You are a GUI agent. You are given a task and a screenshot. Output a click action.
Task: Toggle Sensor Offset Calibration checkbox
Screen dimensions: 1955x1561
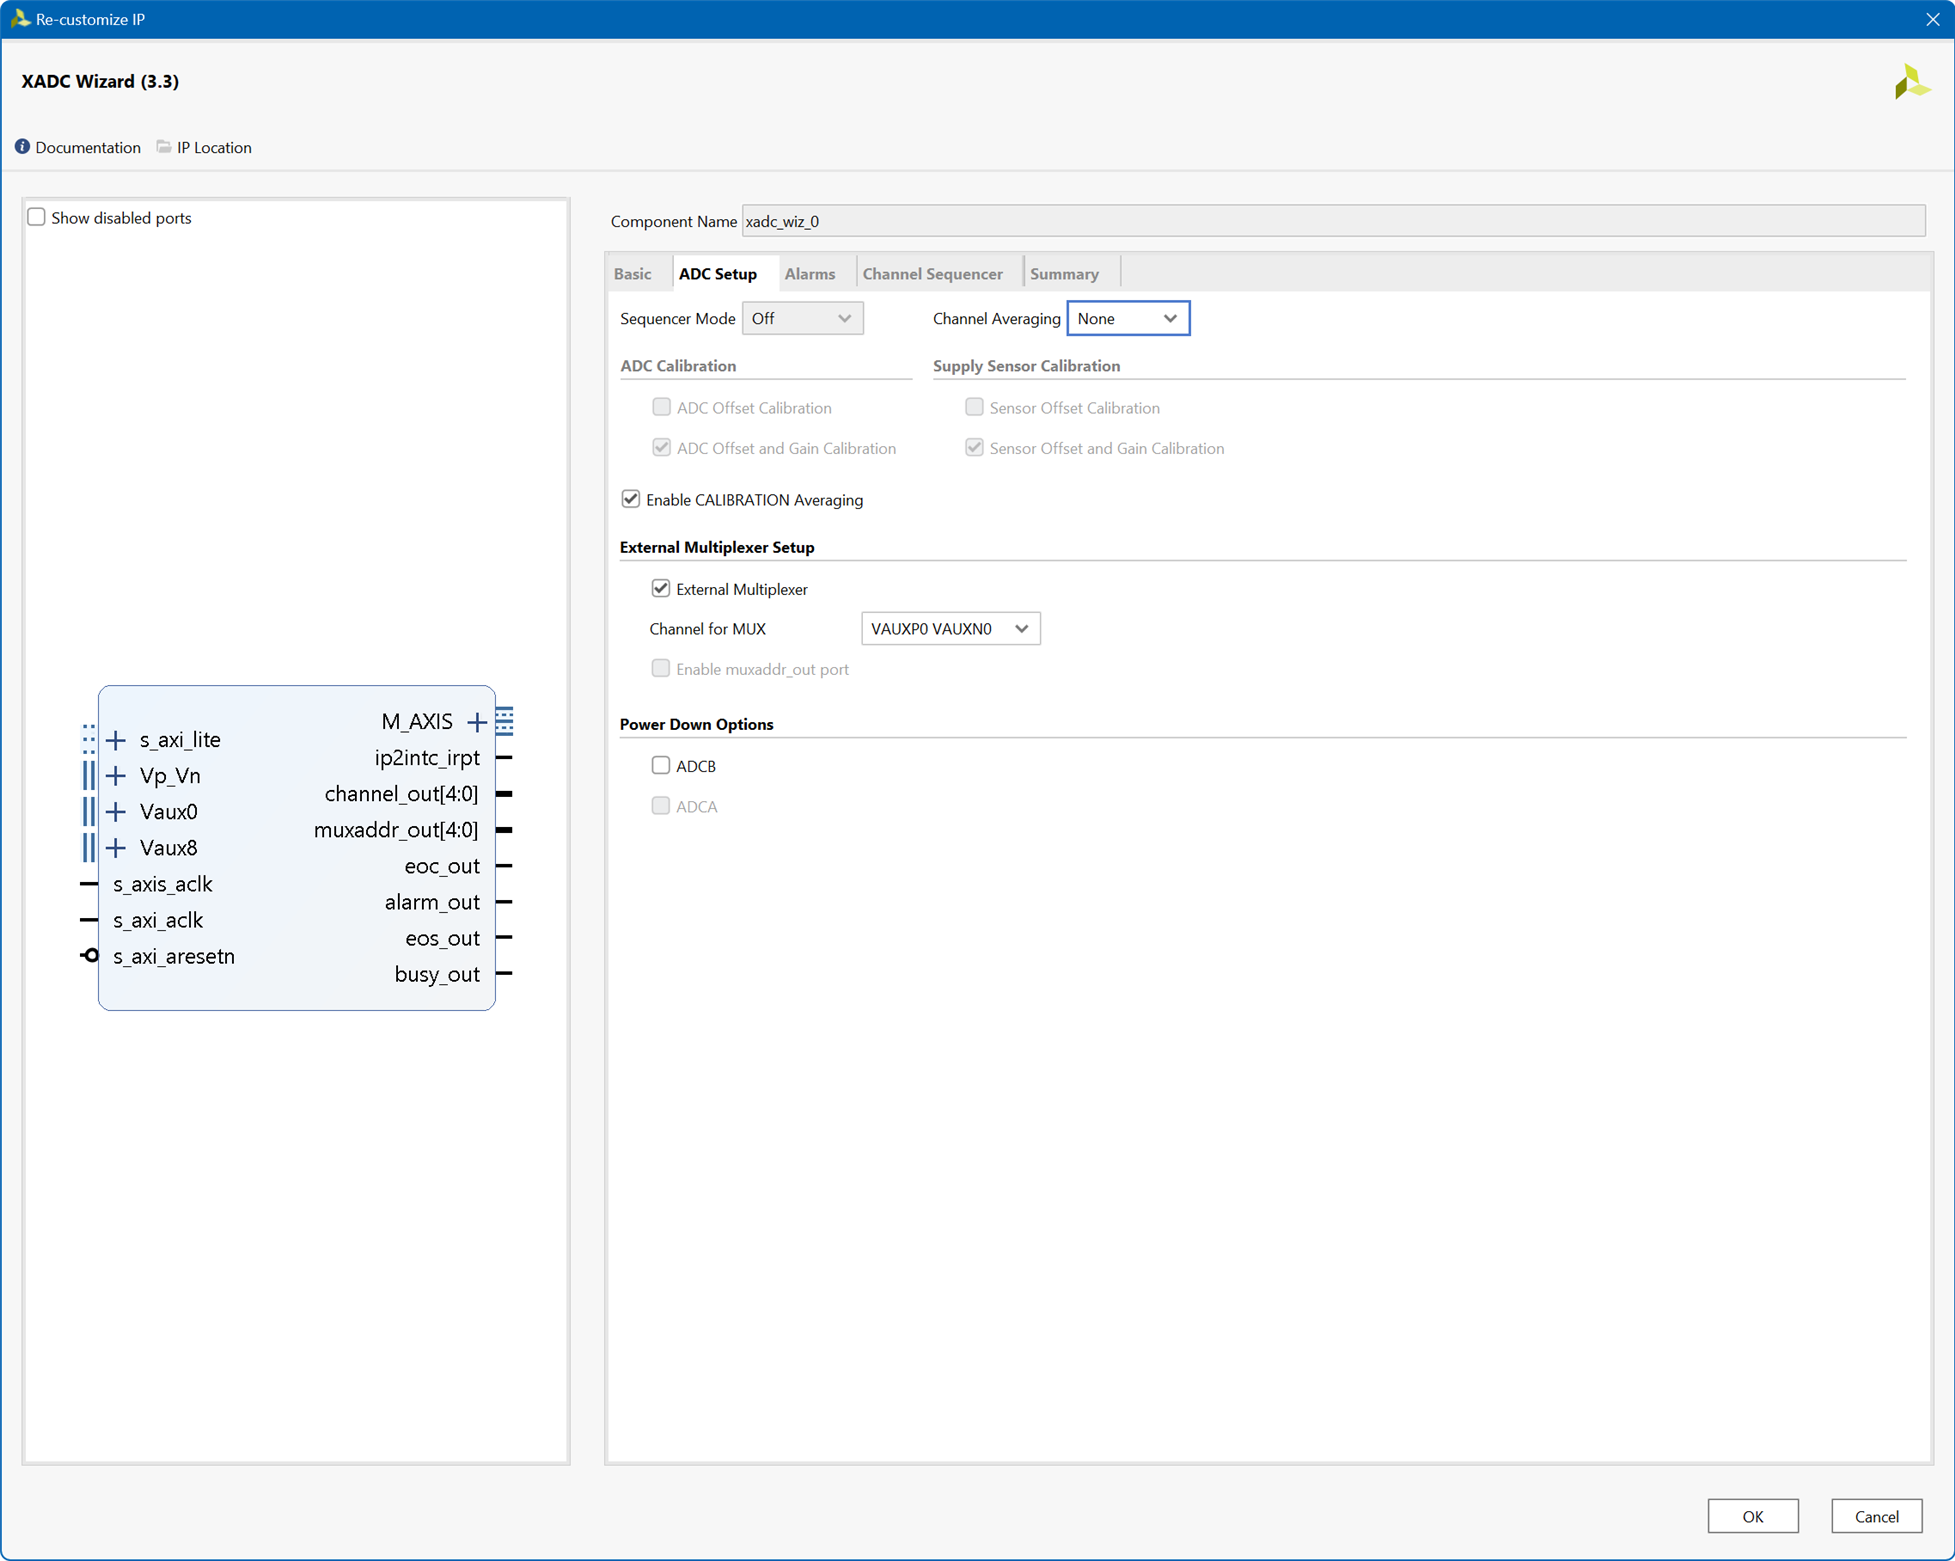(974, 407)
